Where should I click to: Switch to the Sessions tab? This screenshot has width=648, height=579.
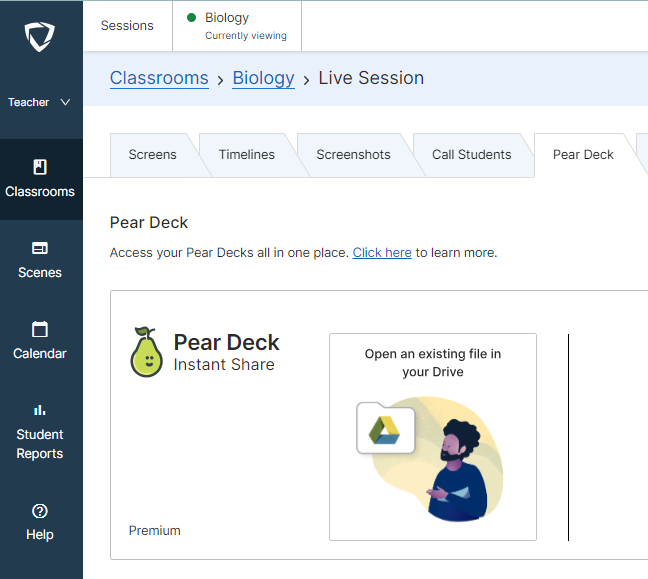pyautogui.click(x=127, y=26)
